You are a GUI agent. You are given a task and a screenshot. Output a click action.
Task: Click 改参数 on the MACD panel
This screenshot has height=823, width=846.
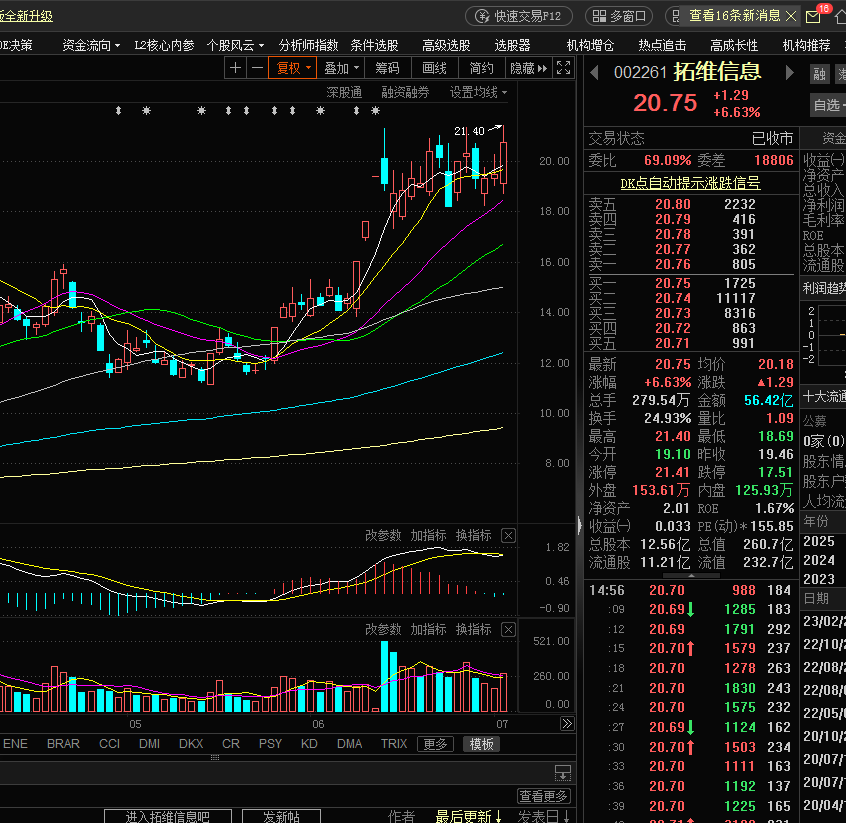[383, 535]
